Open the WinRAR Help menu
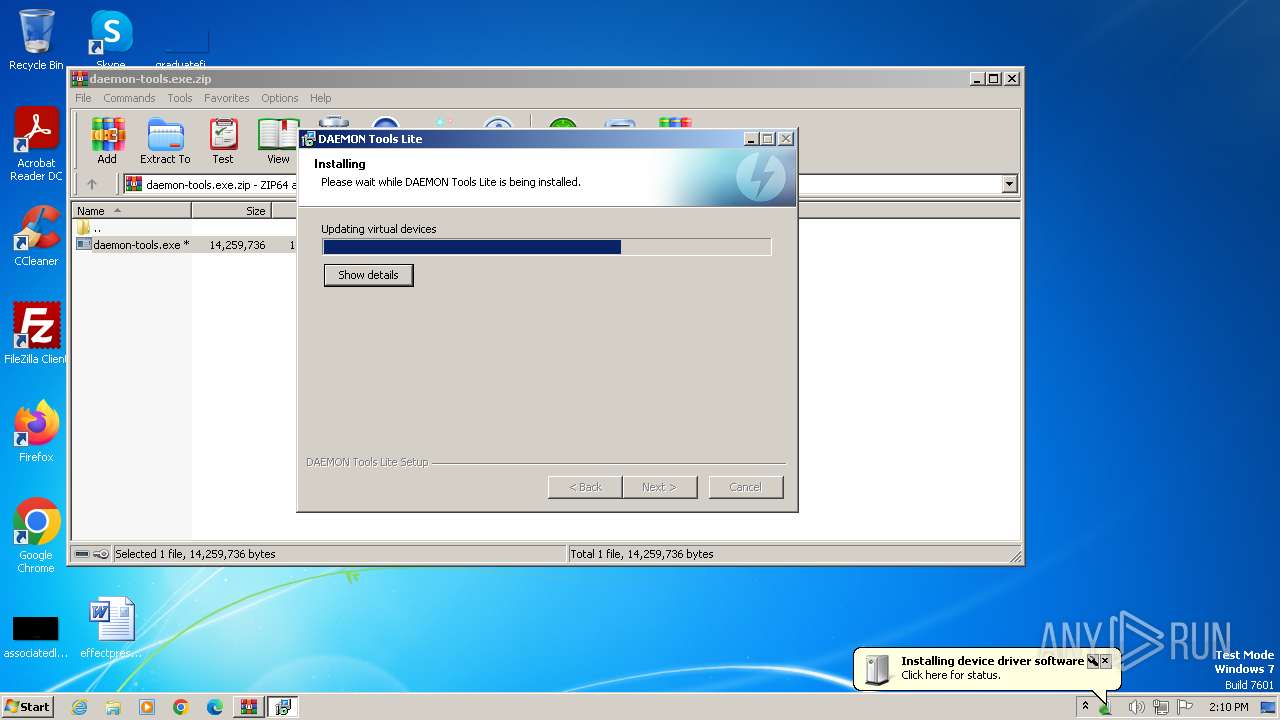 [320, 98]
